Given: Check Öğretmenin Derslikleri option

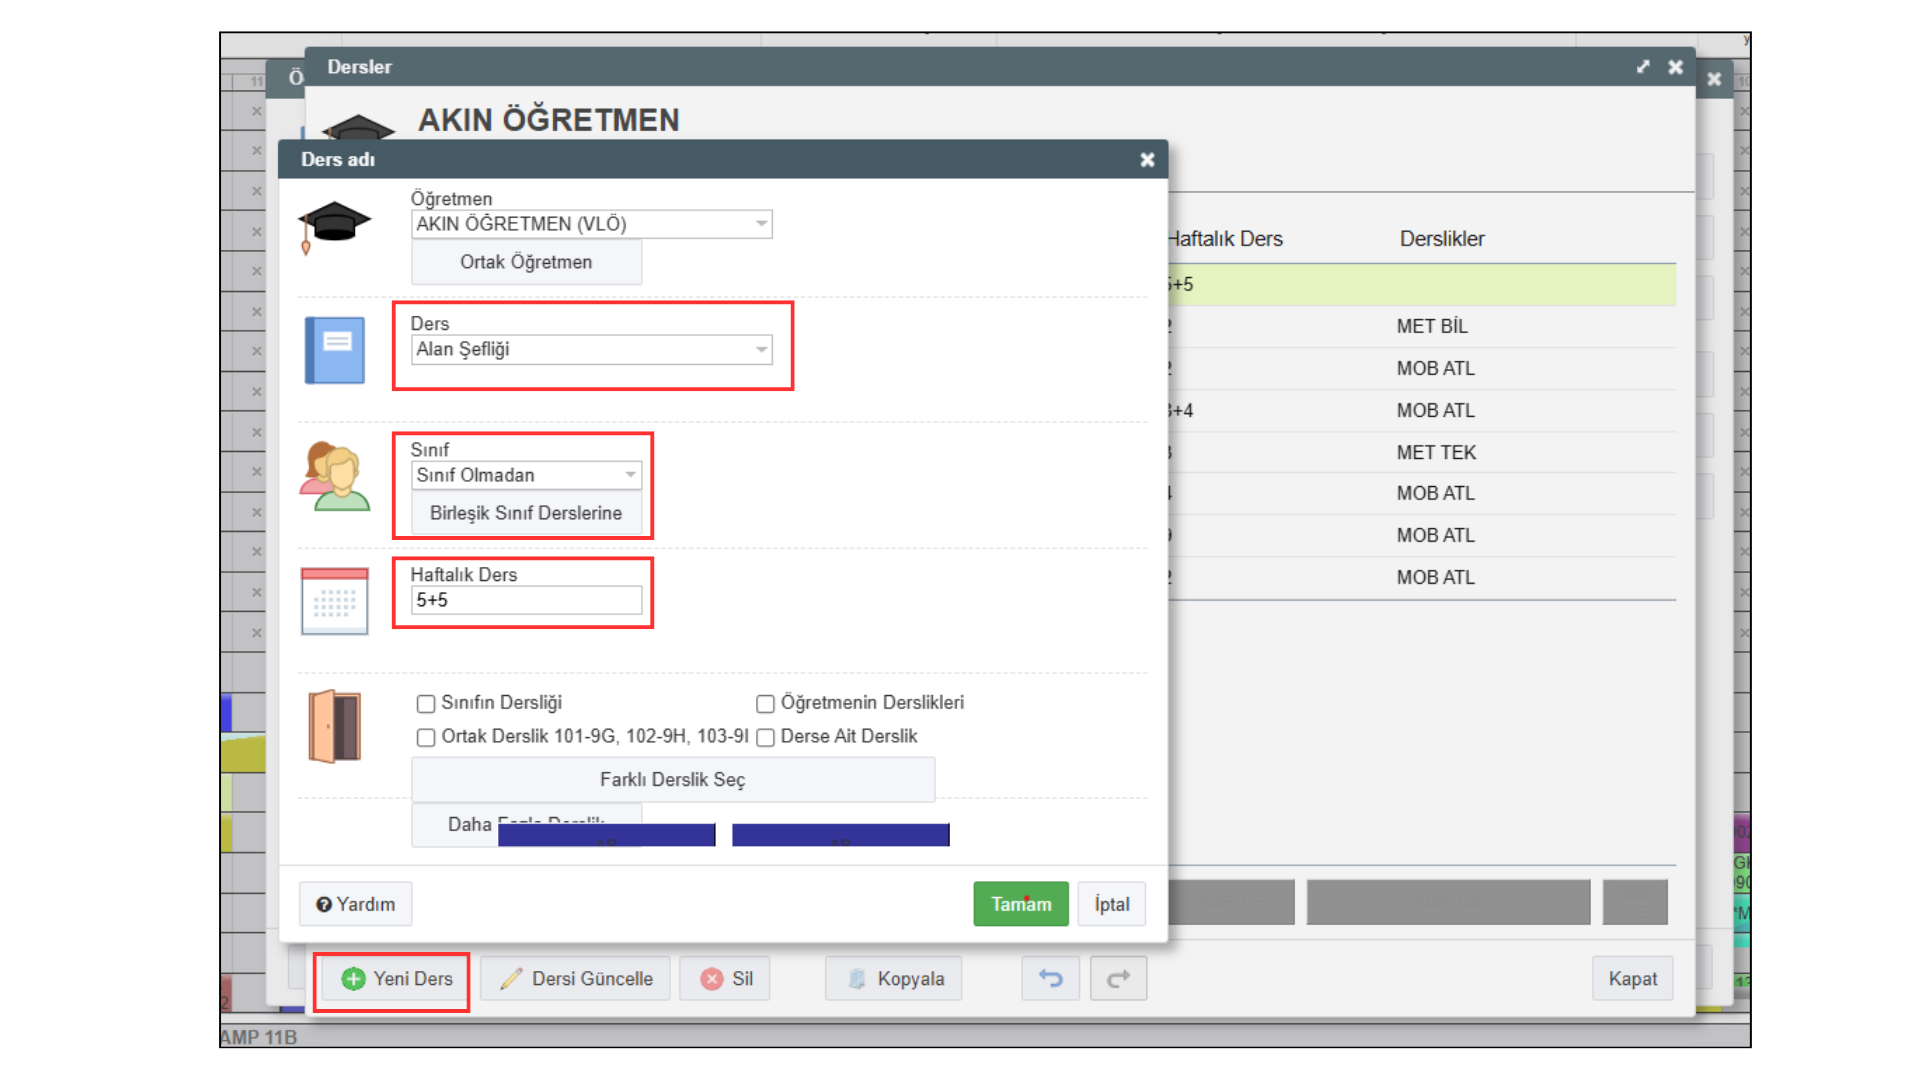Looking at the screenshot, I should pyautogui.click(x=766, y=704).
